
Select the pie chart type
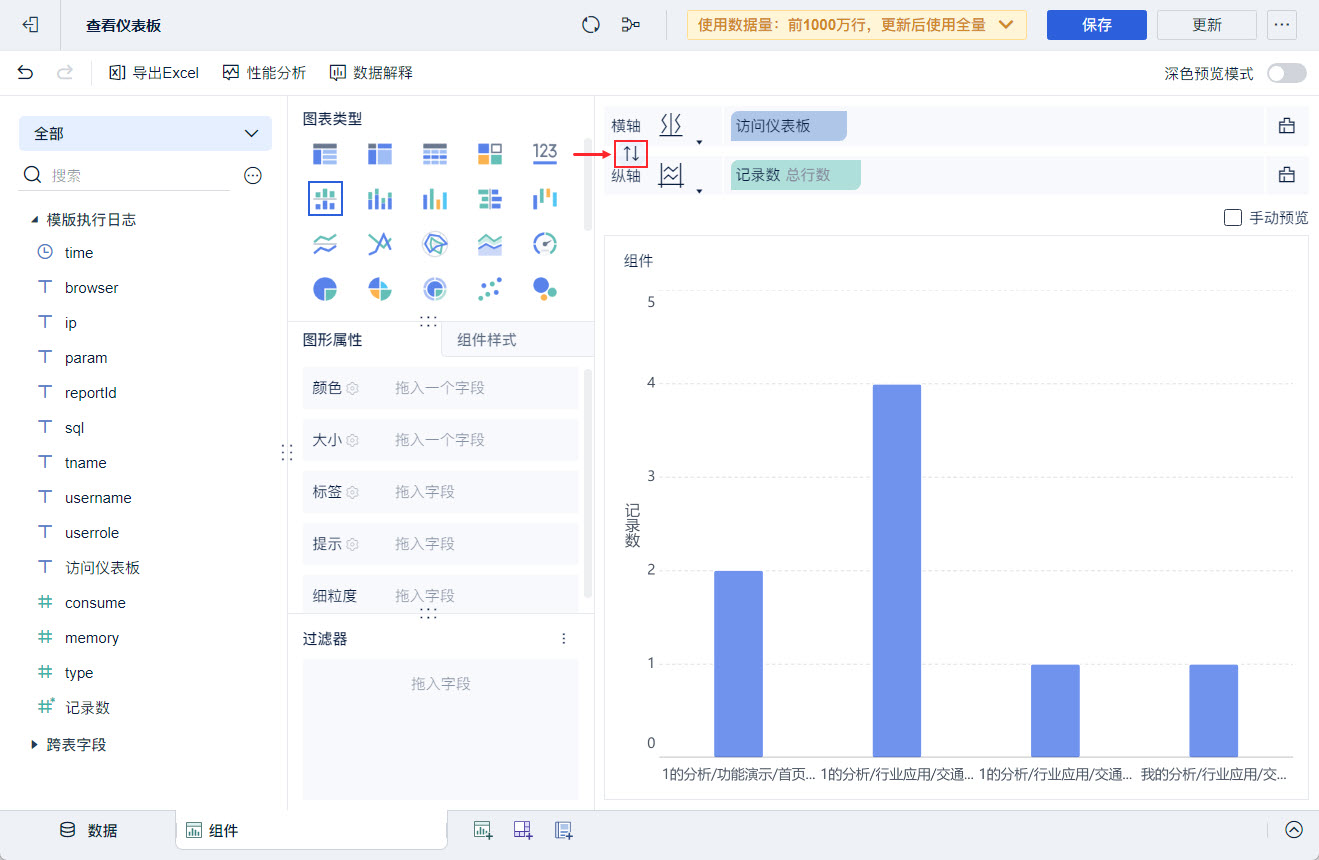(x=325, y=289)
